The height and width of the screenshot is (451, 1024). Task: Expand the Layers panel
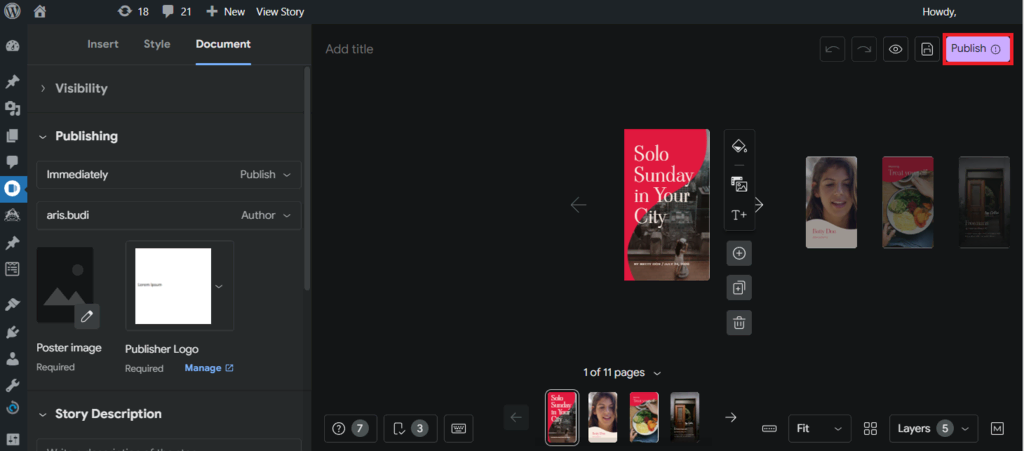[x=933, y=429]
